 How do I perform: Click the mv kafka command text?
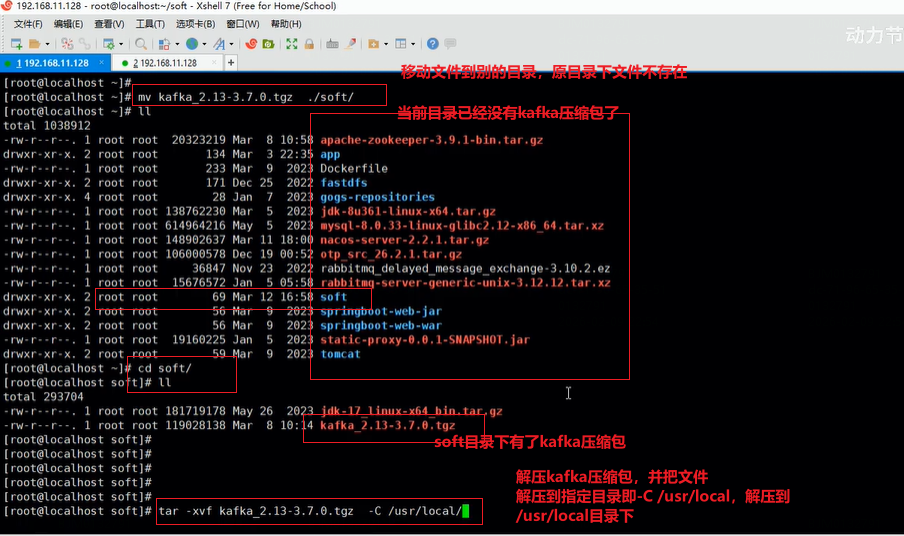tap(246, 97)
